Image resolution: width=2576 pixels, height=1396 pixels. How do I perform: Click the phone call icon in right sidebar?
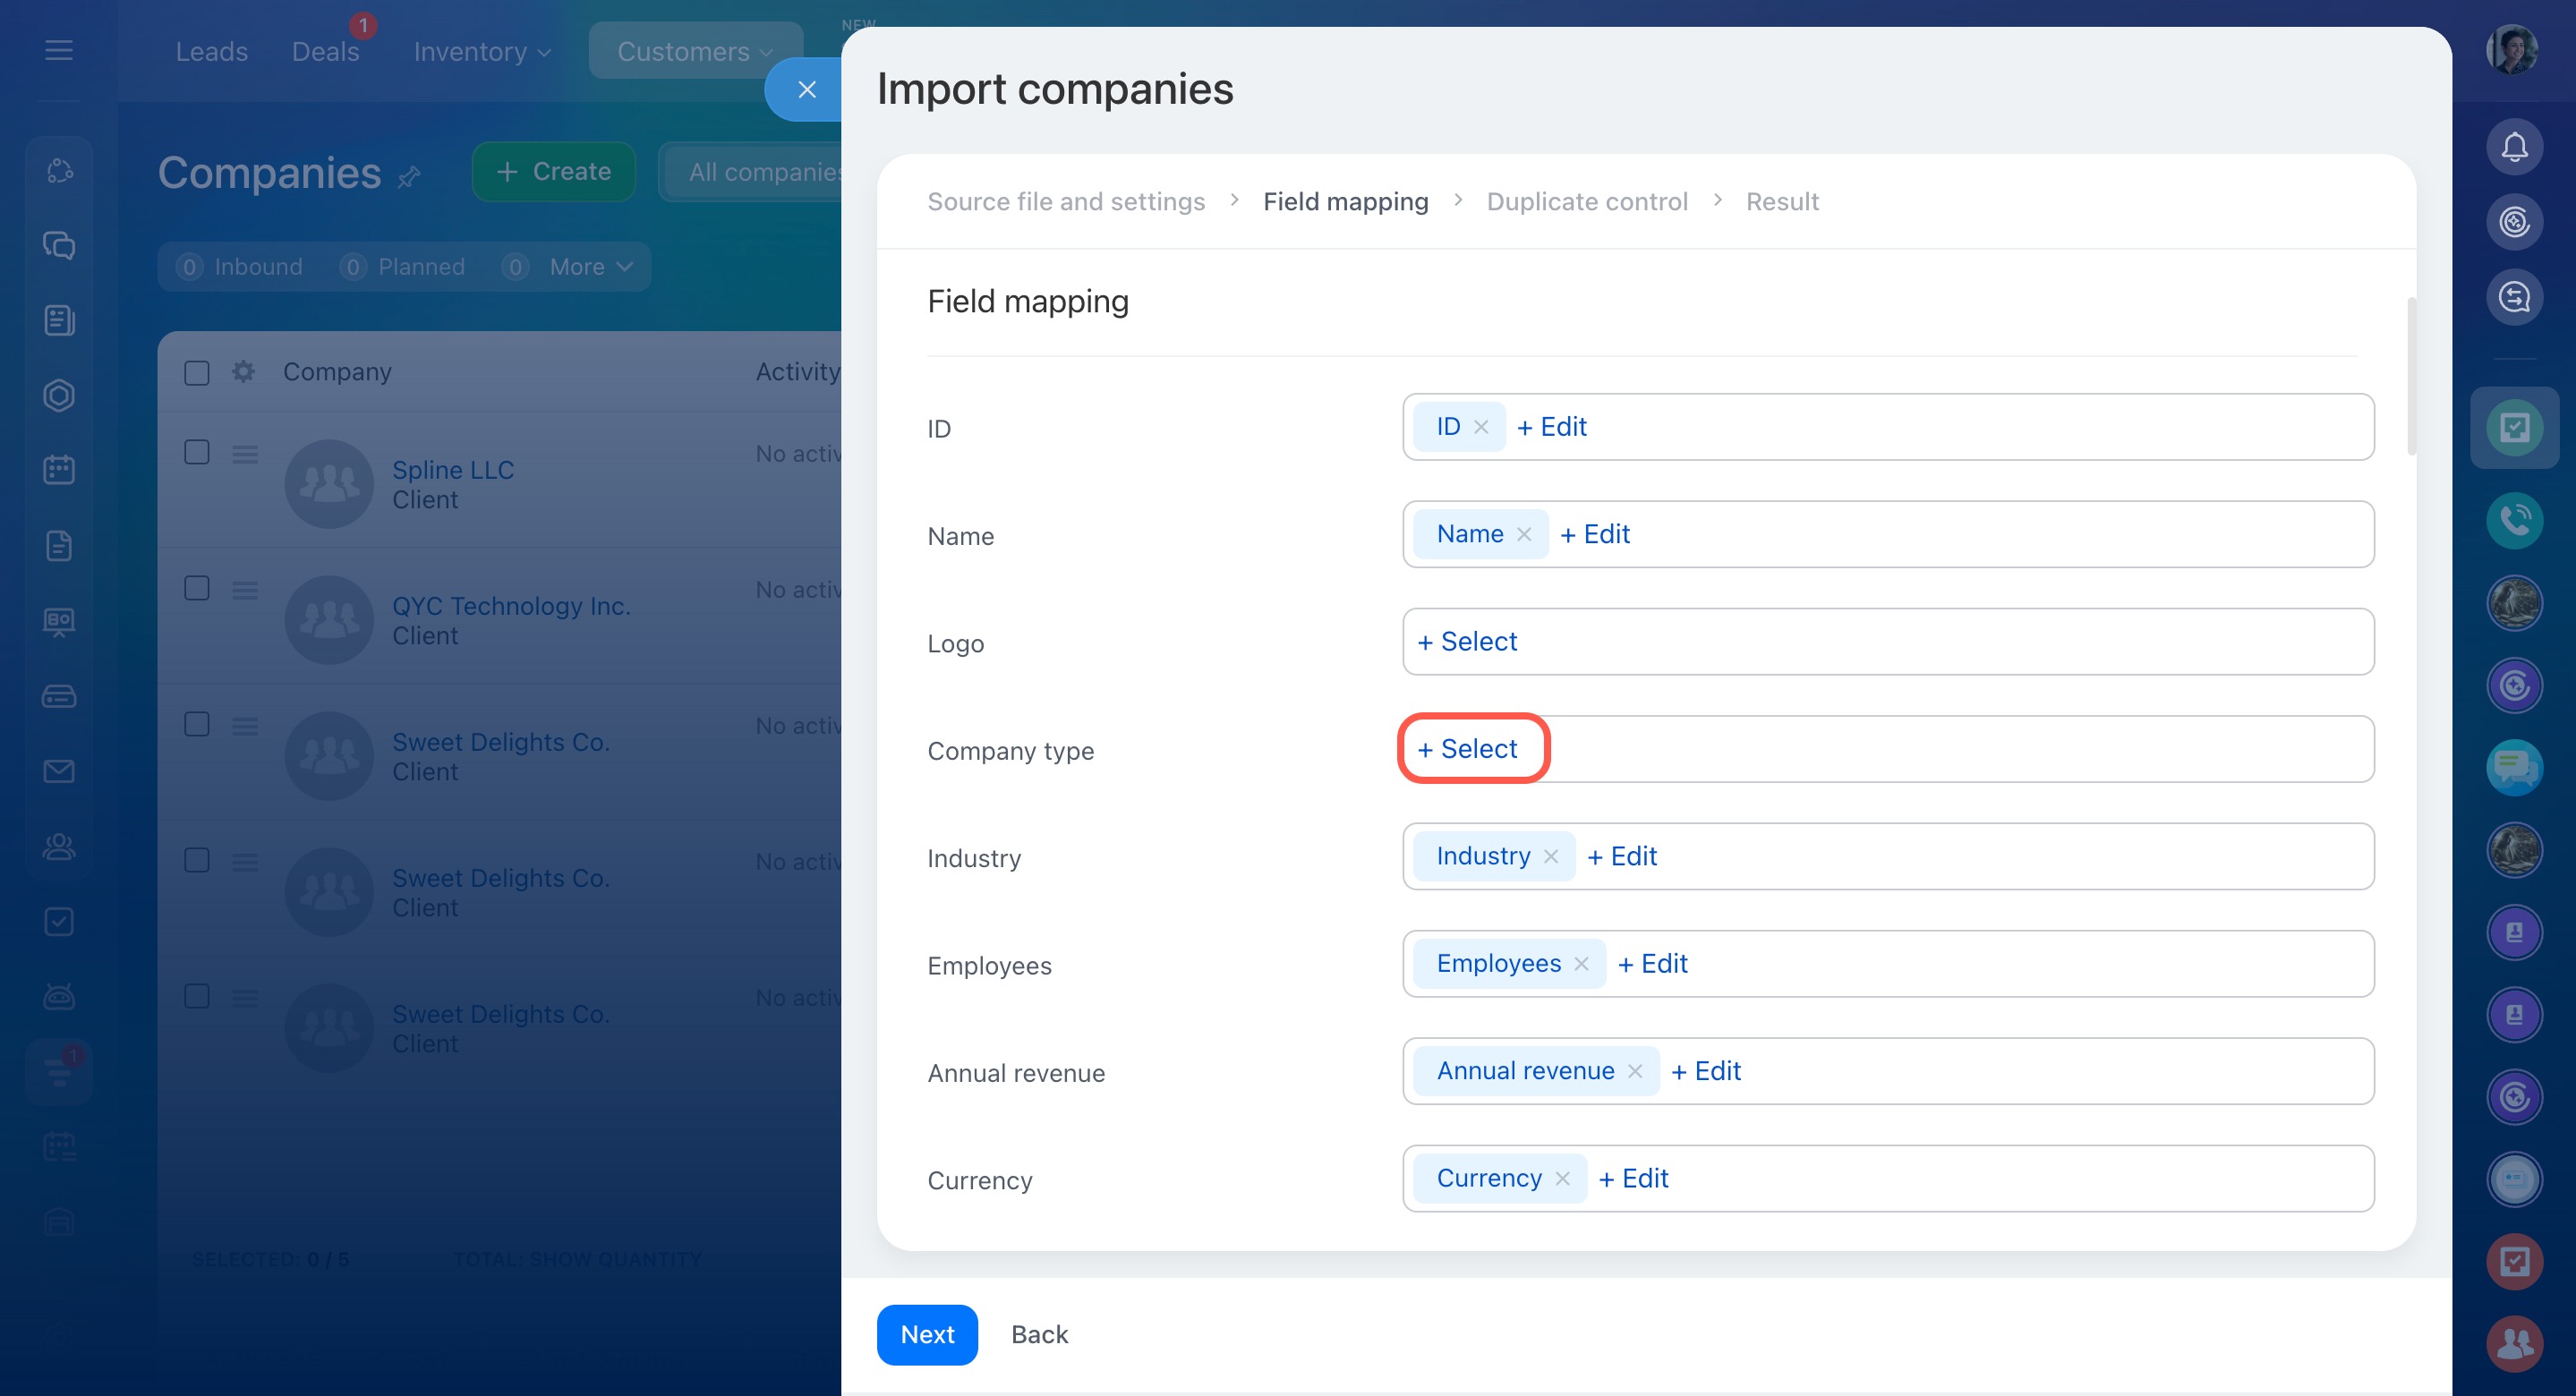click(x=2513, y=519)
